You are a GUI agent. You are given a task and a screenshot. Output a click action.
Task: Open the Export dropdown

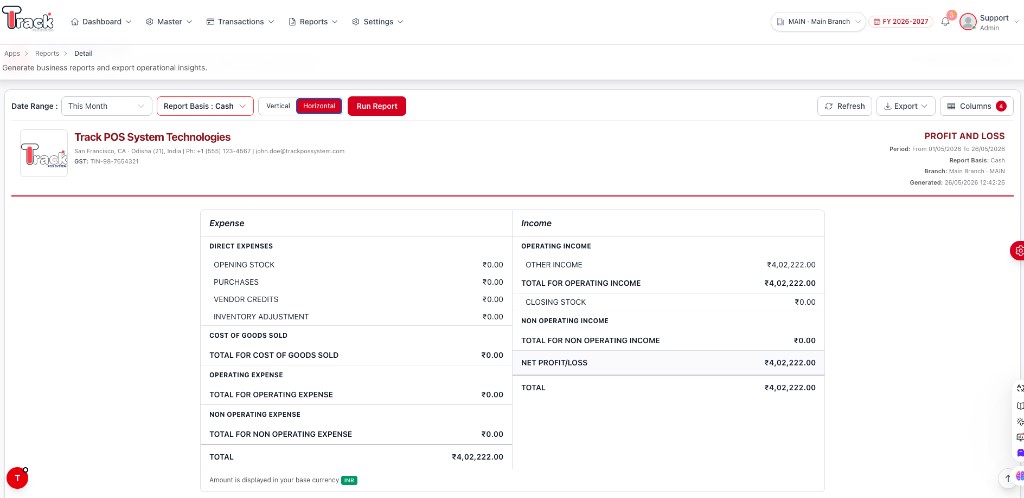[906, 106]
